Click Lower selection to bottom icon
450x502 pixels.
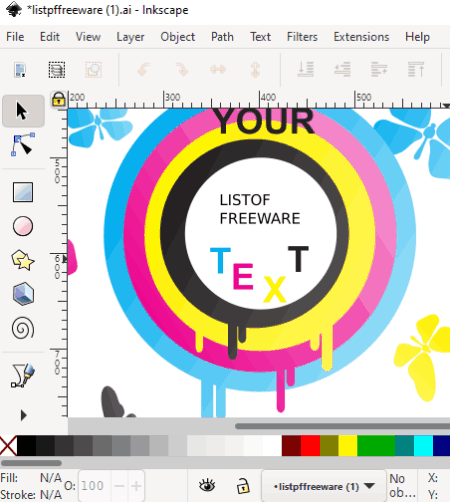306,70
